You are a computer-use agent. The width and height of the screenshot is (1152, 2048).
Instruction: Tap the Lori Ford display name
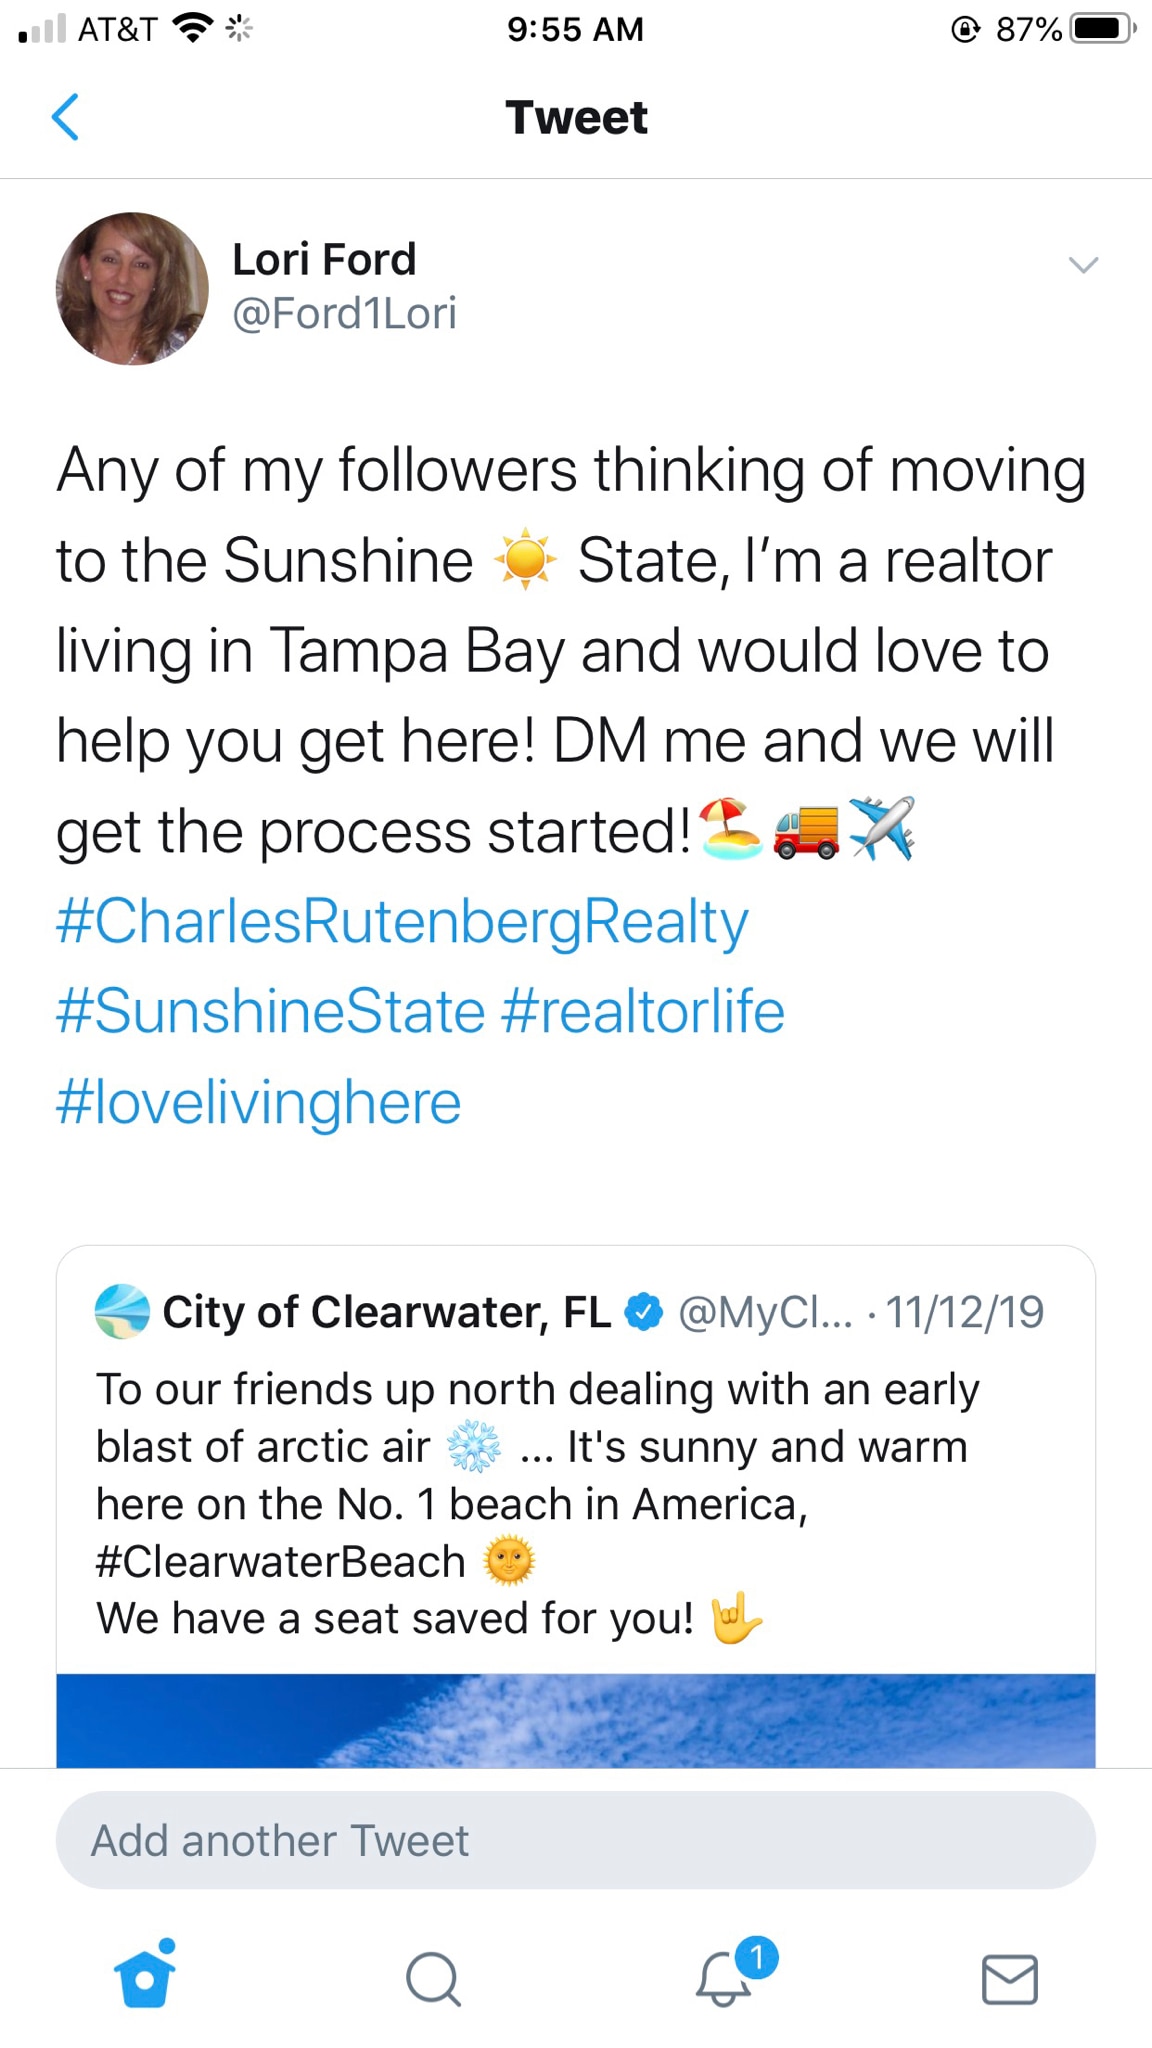[324, 260]
